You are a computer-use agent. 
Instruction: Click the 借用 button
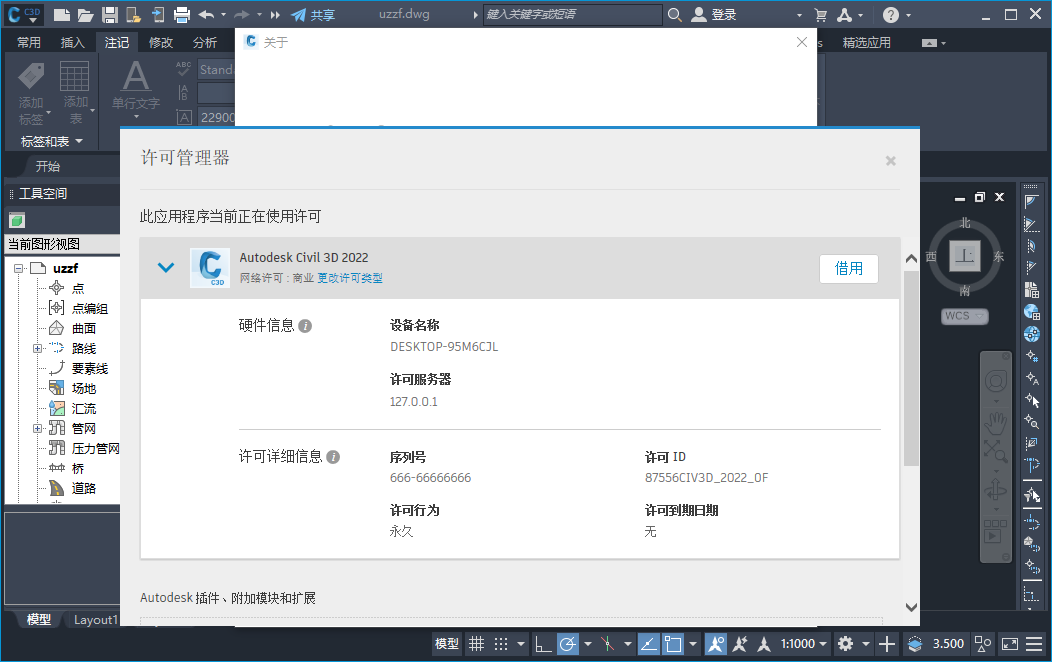tap(848, 268)
